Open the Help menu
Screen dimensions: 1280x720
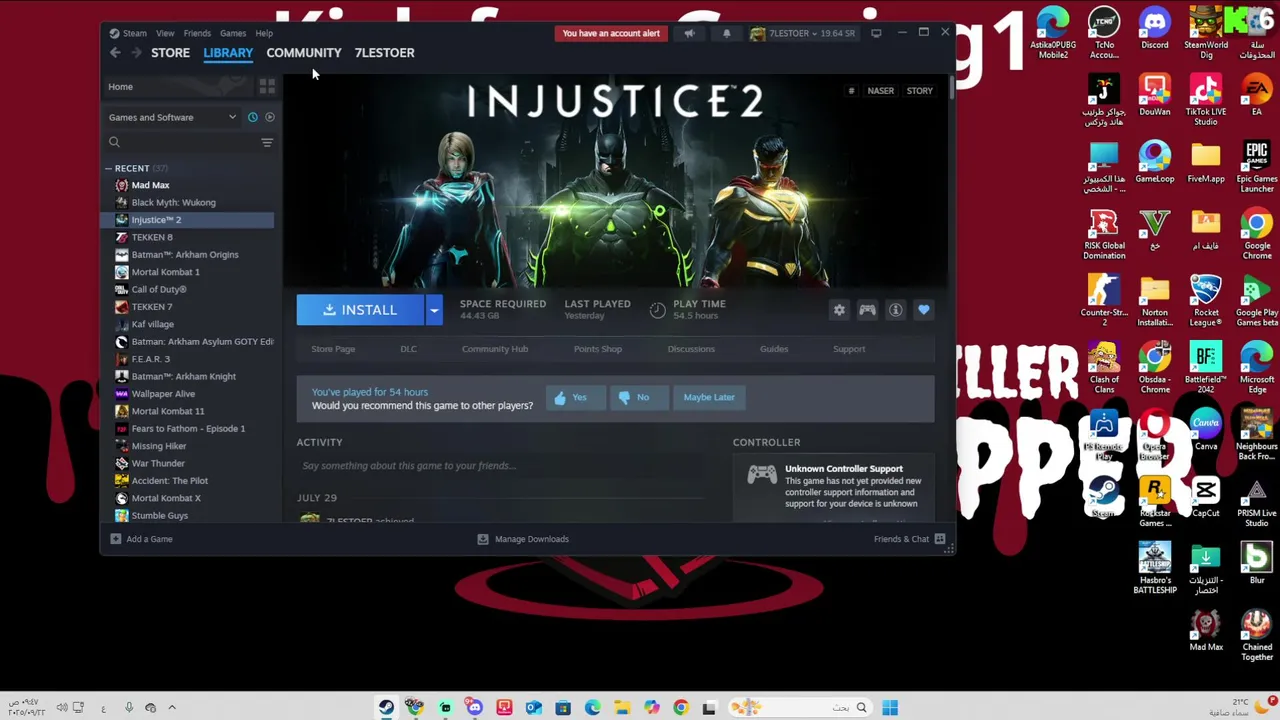[x=264, y=33]
